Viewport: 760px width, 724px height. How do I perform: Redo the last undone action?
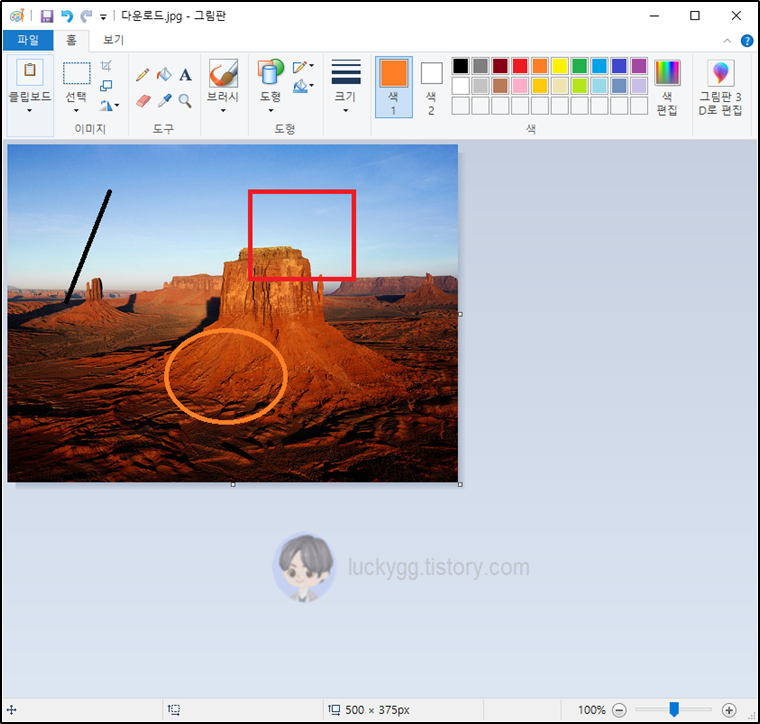click(x=86, y=16)
